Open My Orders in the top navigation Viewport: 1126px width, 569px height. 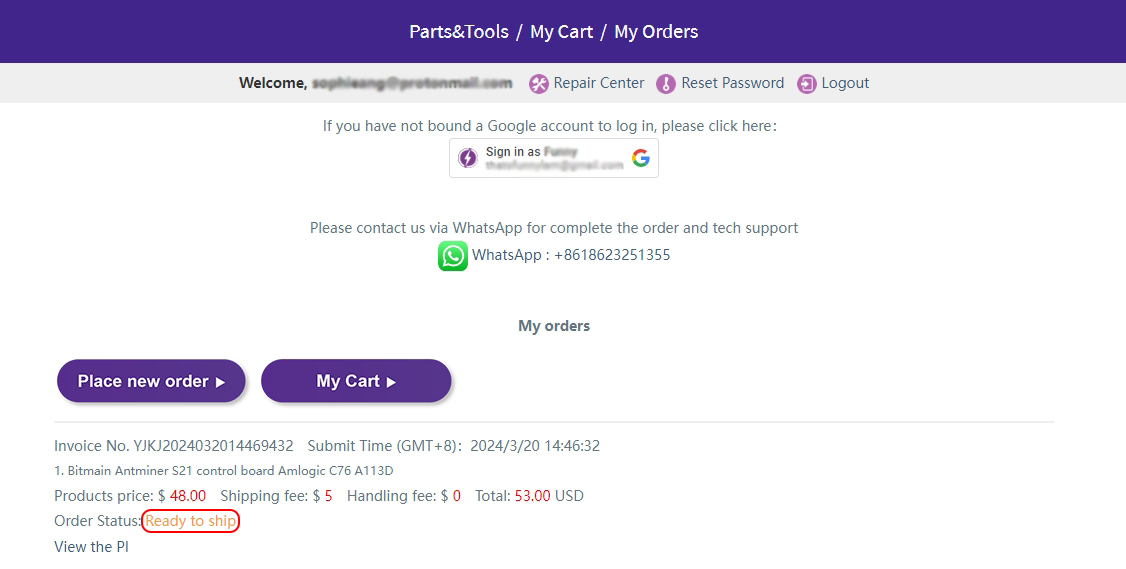pyautogui.click(x=656, y=32)
